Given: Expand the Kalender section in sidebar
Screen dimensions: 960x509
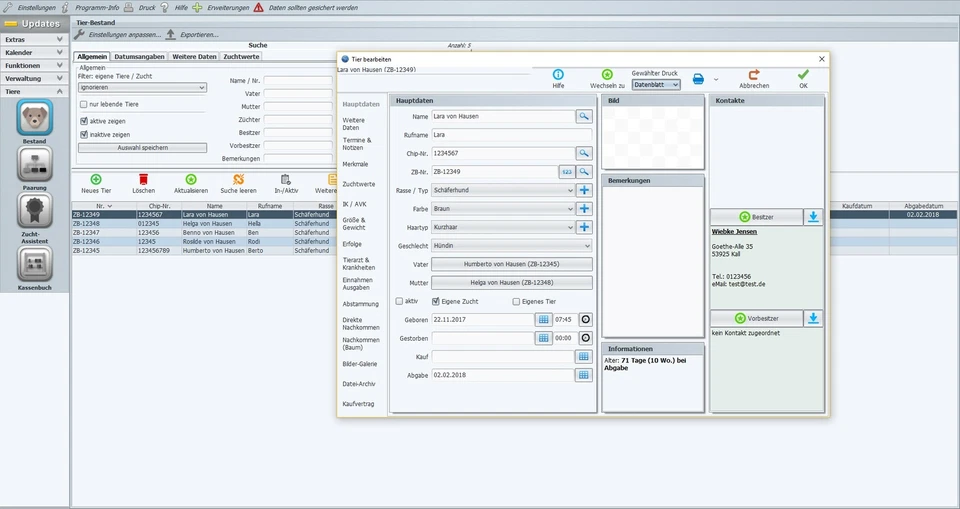Looking at the screenshot, I should tap(35, 52).
